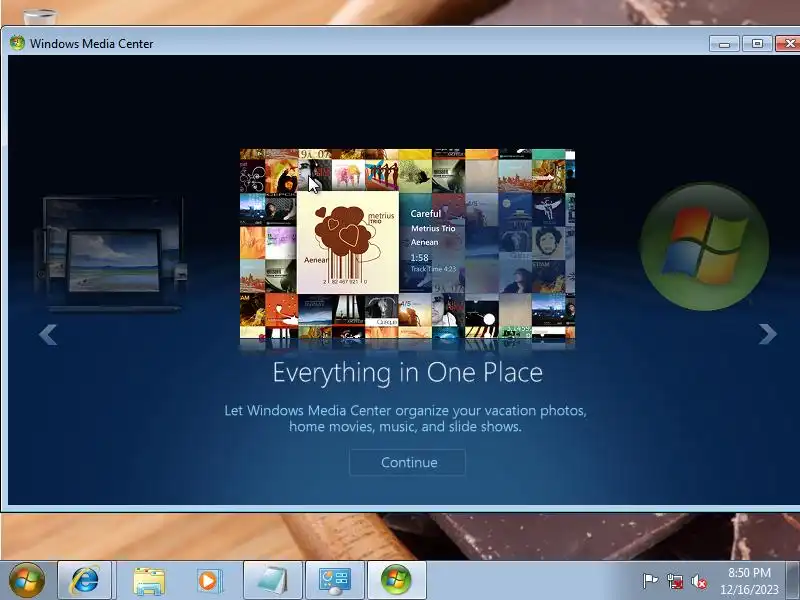800x600 pixels.
Task: Select the album mosaic center image
Action: [x=407, y=243]
